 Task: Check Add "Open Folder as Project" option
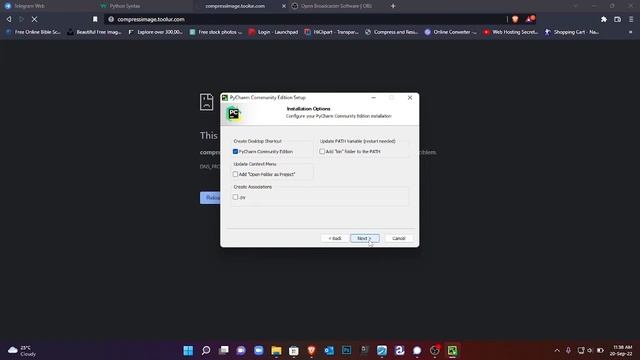coord(236,174)
